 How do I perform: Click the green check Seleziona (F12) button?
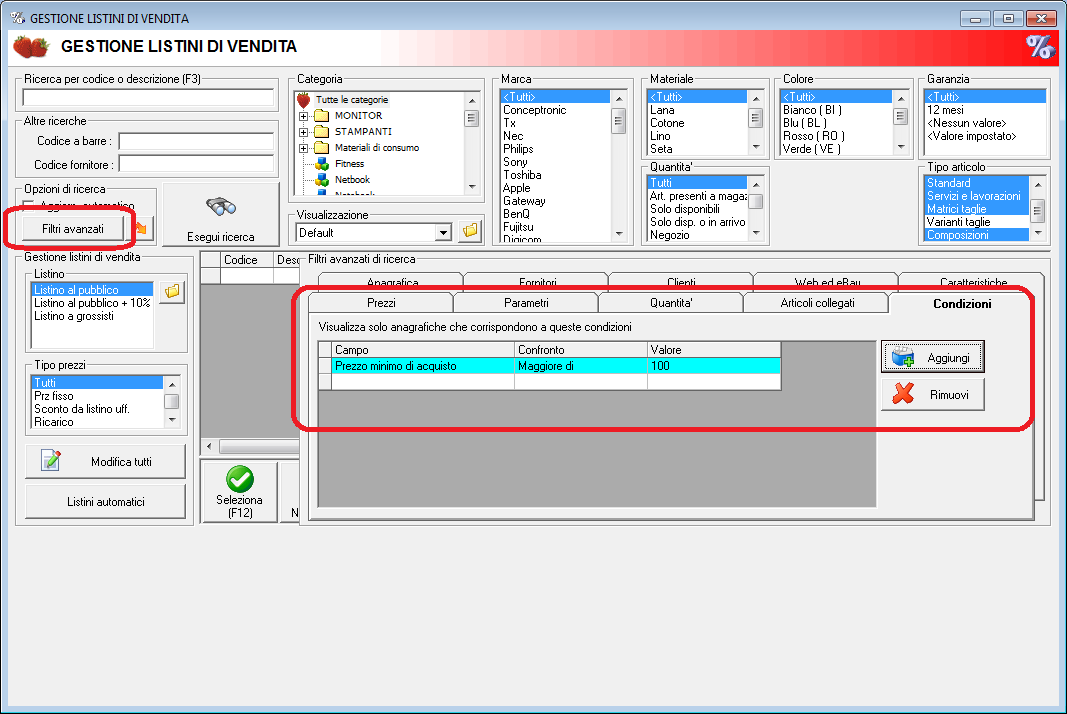point(240,492)
